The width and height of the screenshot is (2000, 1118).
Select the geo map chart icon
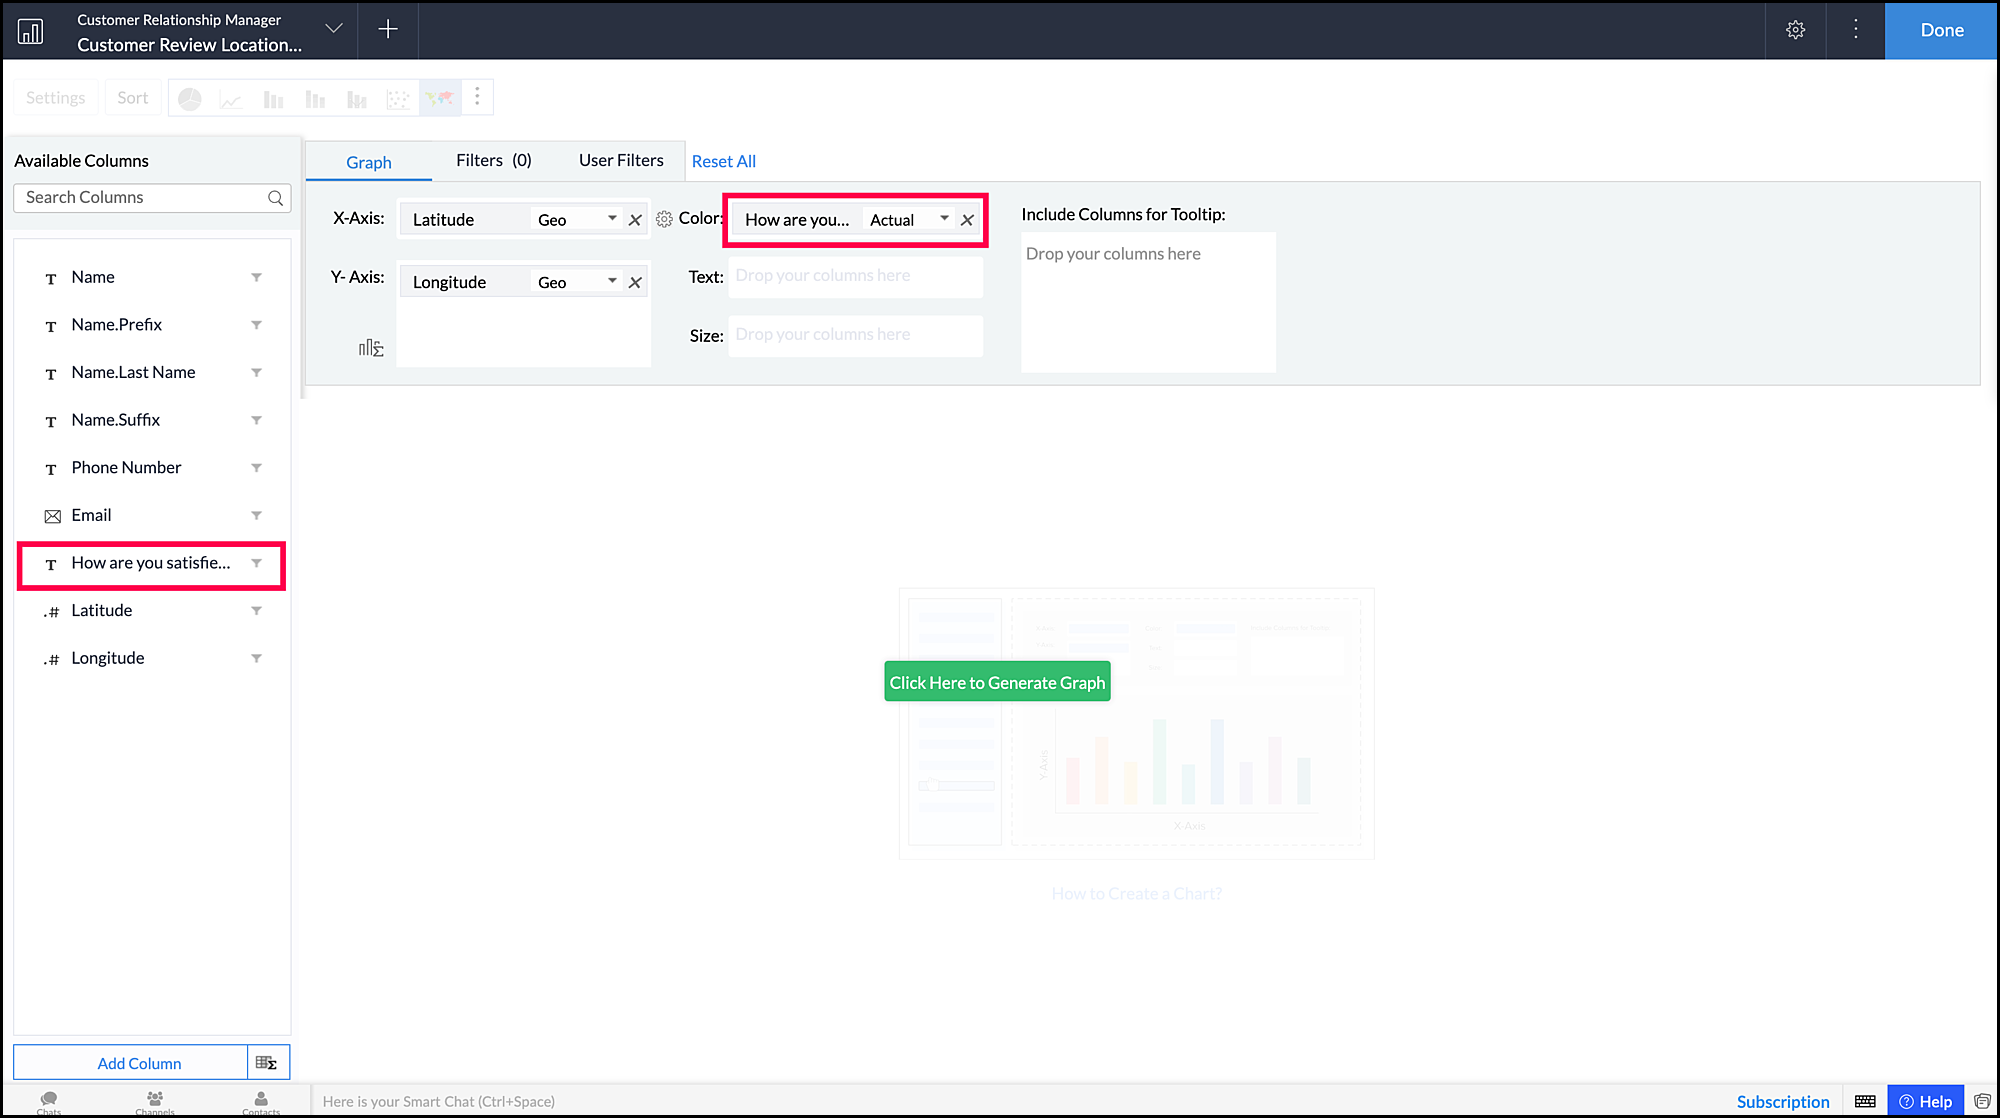coord(440,98)
